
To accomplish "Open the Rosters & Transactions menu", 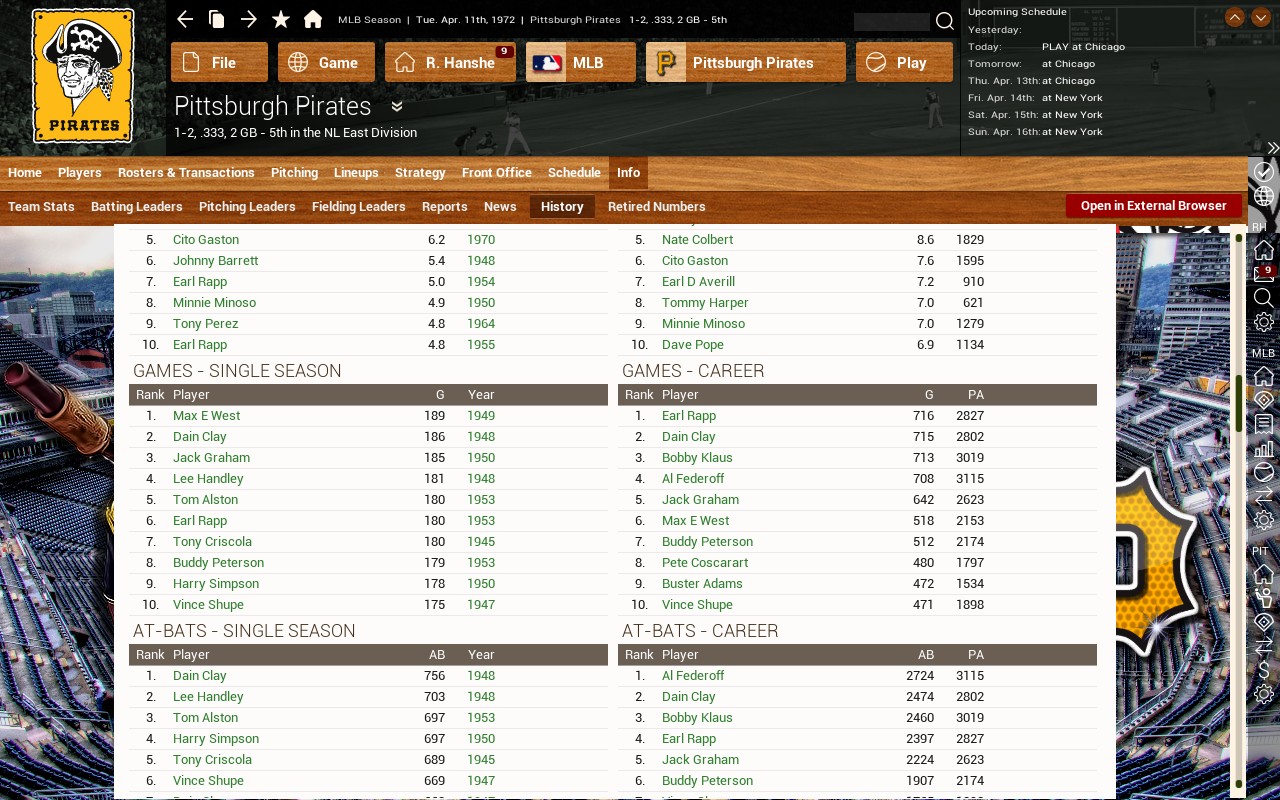I will click(x=186, y=172).
